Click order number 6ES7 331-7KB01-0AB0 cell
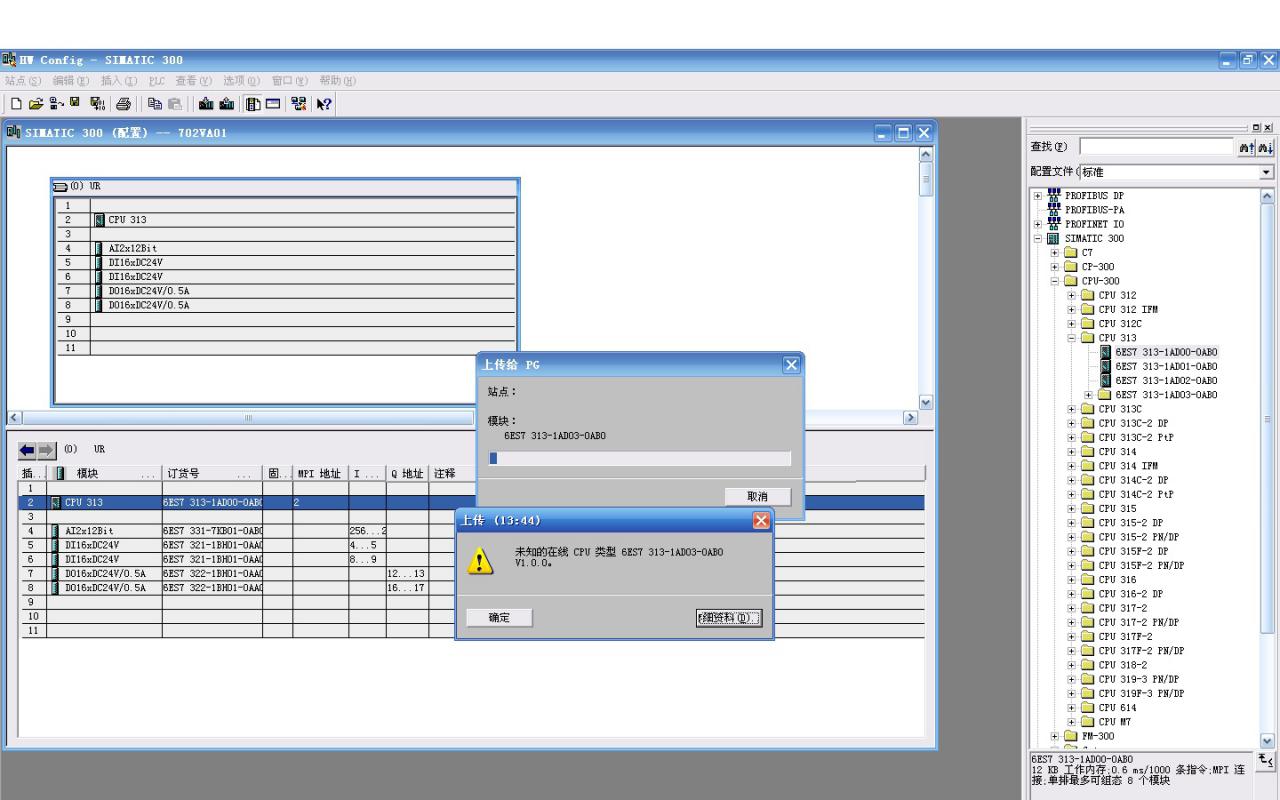 click(212, 530)
